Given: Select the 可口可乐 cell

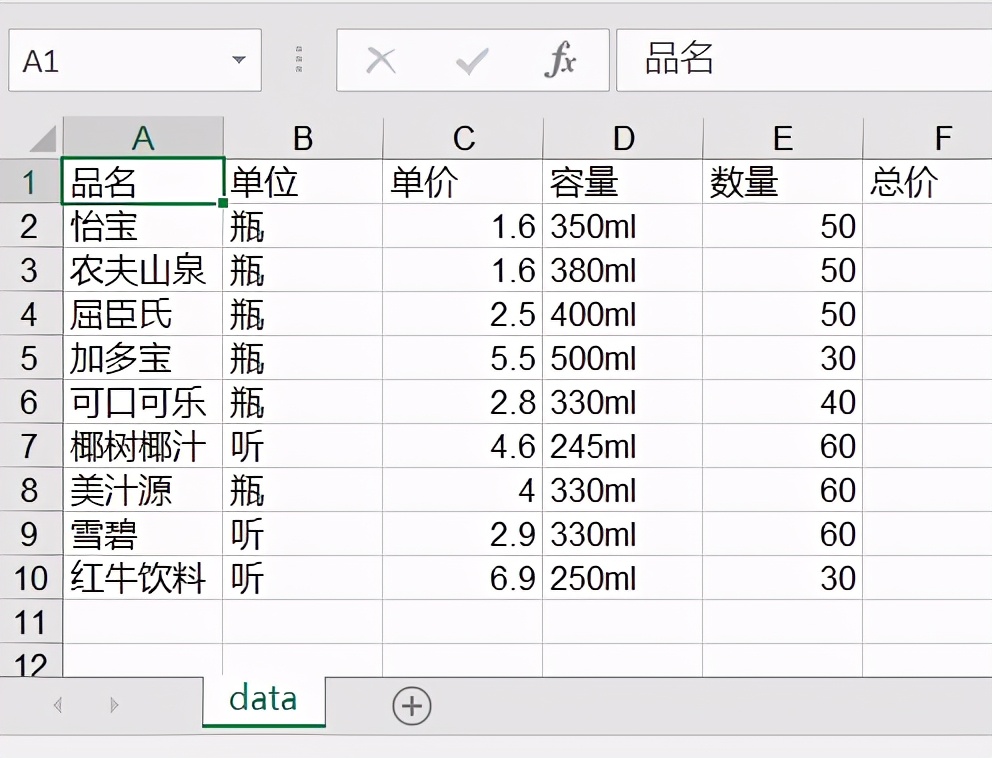Looking at the screenshot, I should coord(144,402).
